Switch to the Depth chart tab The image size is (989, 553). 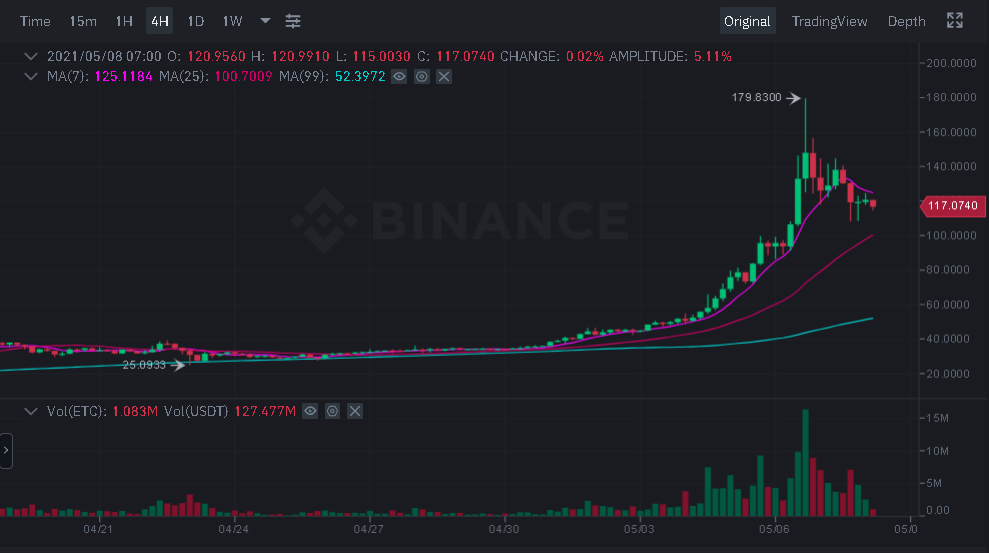(906, 21)
